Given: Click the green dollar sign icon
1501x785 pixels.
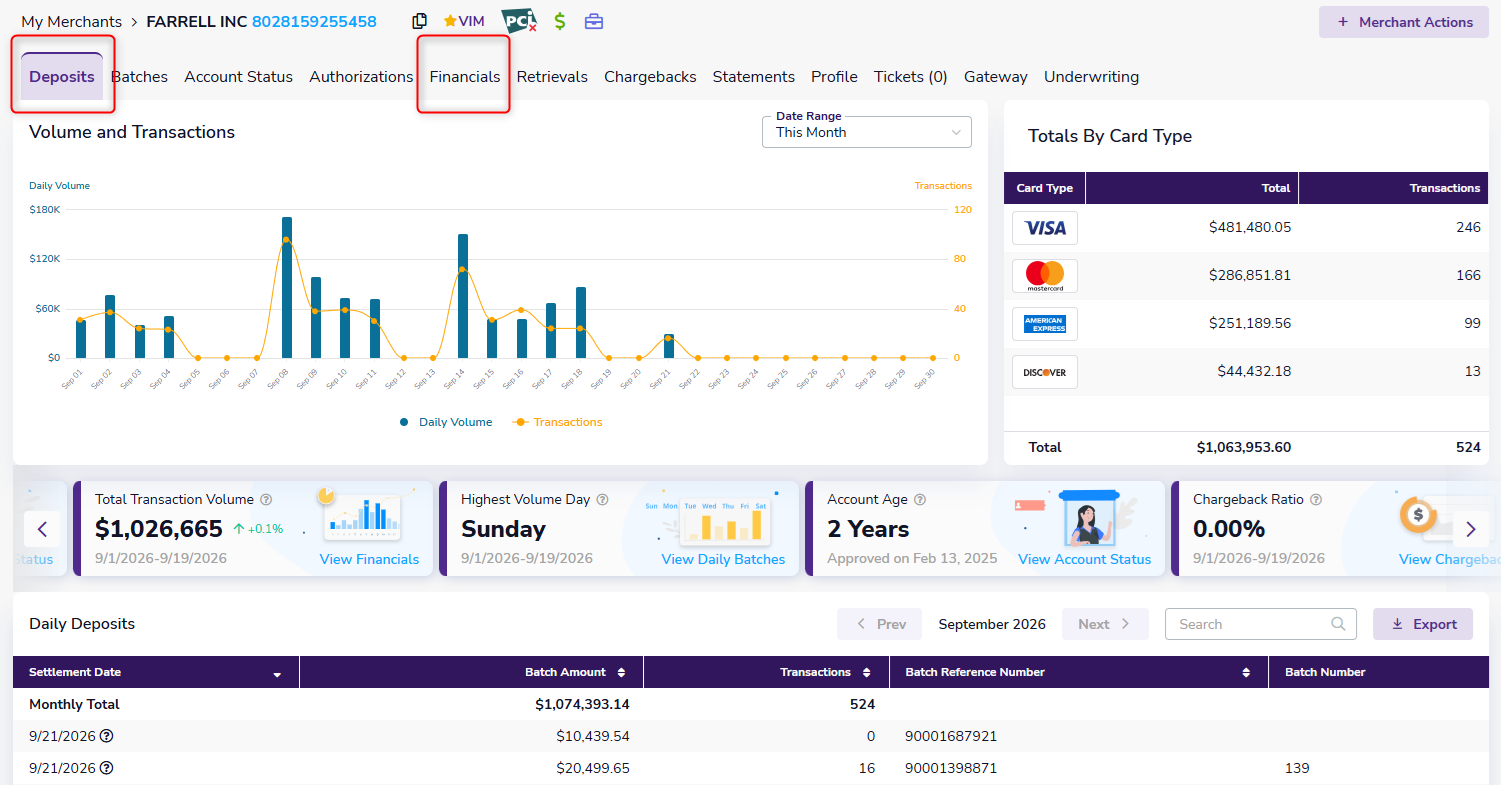Looking at the screenshot, I should pos(560,21).
